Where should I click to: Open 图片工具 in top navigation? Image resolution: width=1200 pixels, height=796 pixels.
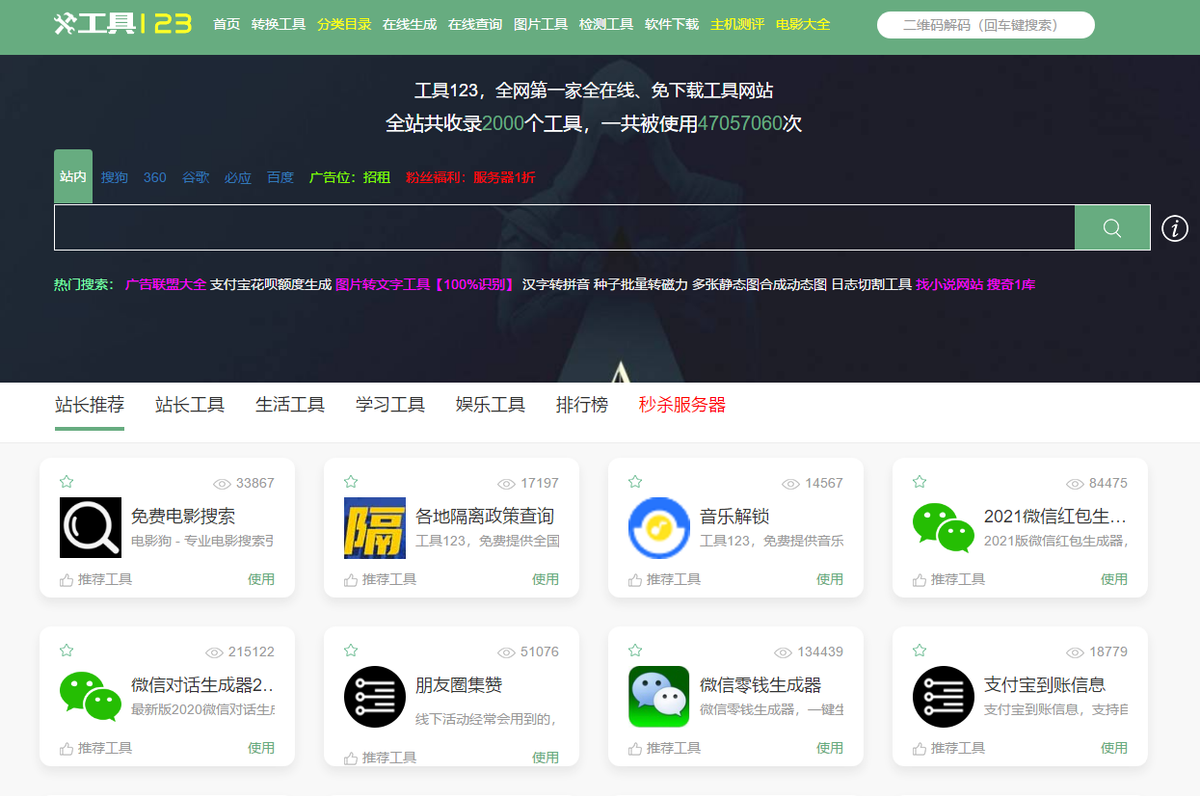pos(541,24)
